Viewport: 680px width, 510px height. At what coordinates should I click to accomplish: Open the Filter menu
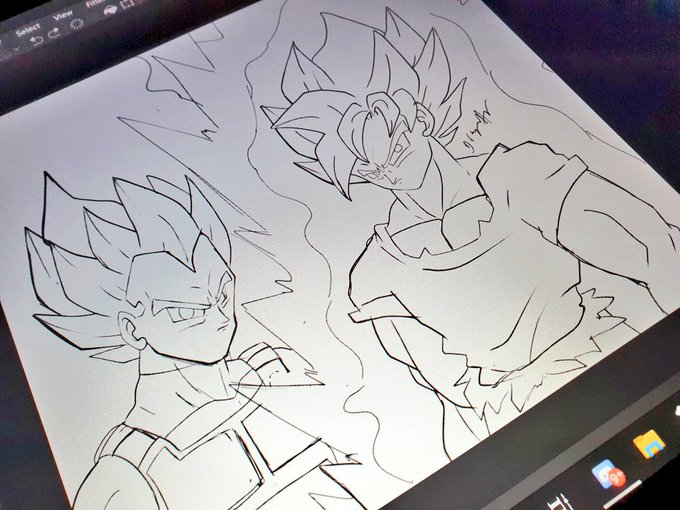click(93, 4)
